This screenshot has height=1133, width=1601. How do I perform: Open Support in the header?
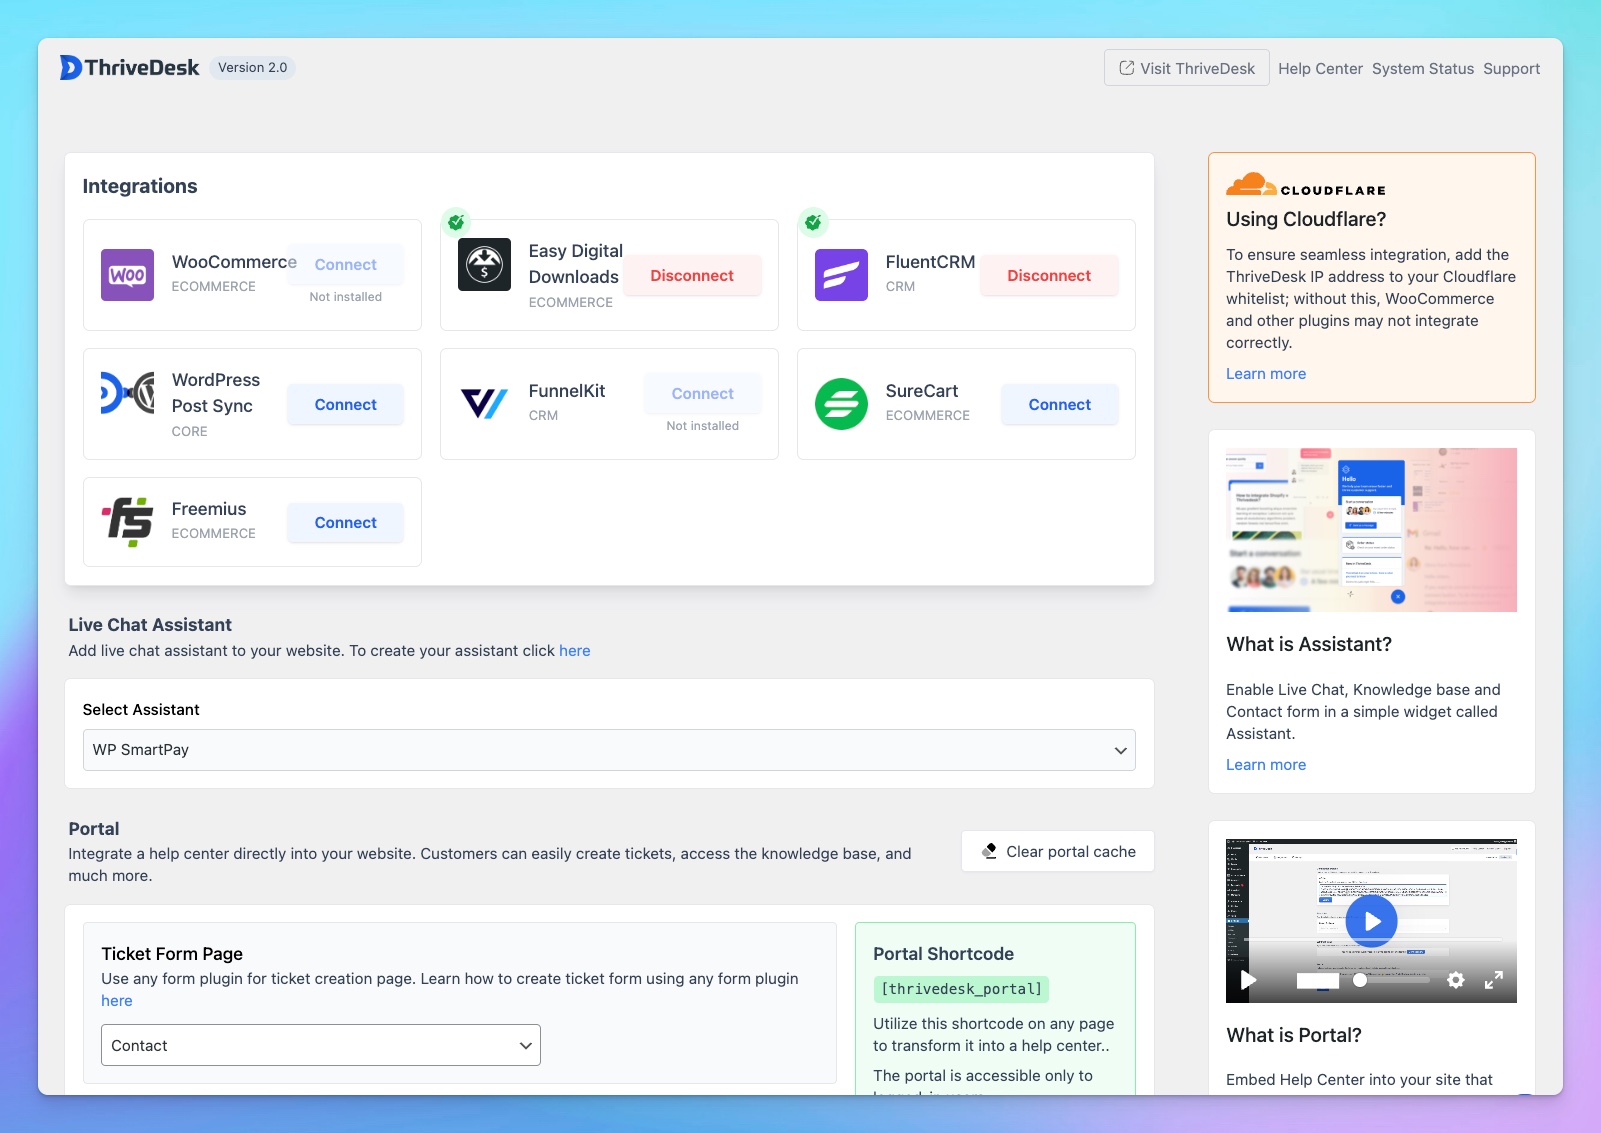1511,69
